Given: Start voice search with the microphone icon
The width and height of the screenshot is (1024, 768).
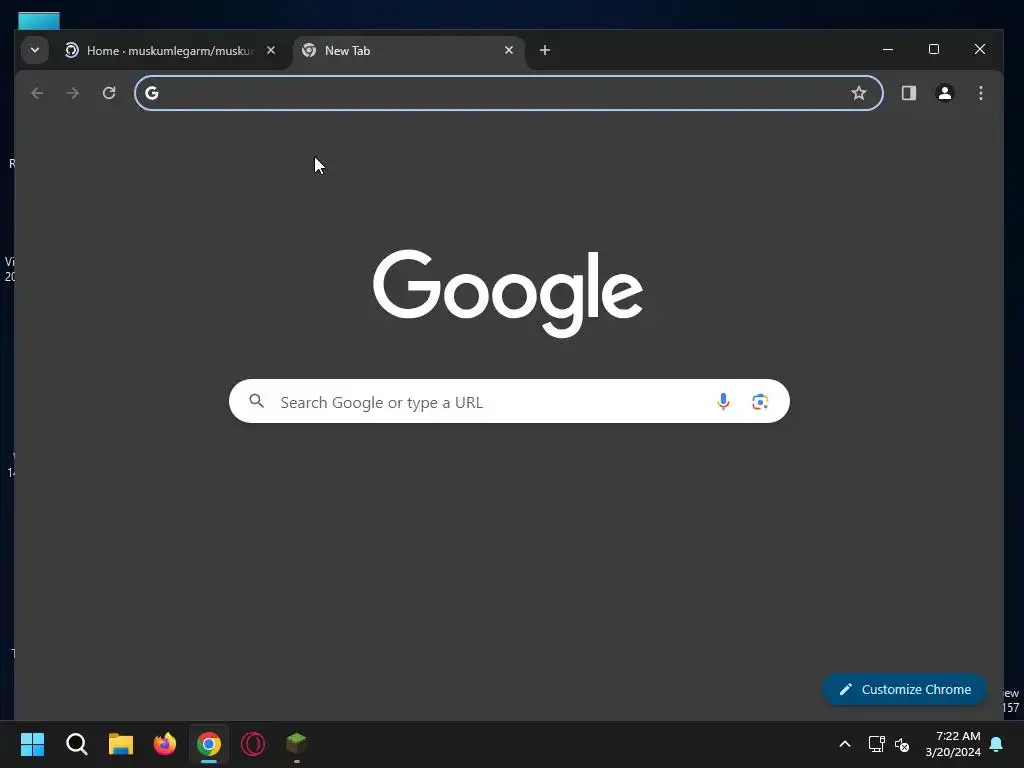Looking at the screenshot, I should (x=723, y=402).
